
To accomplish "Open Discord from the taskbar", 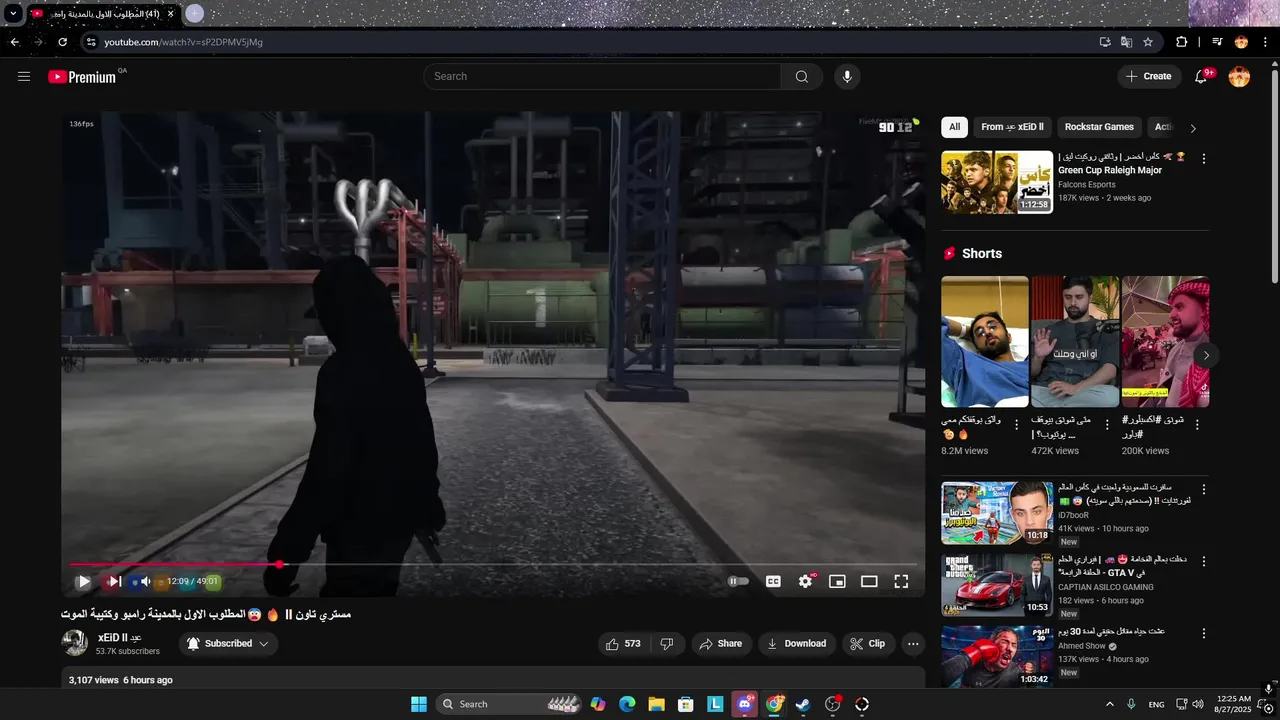I will [x=744, y=704].
